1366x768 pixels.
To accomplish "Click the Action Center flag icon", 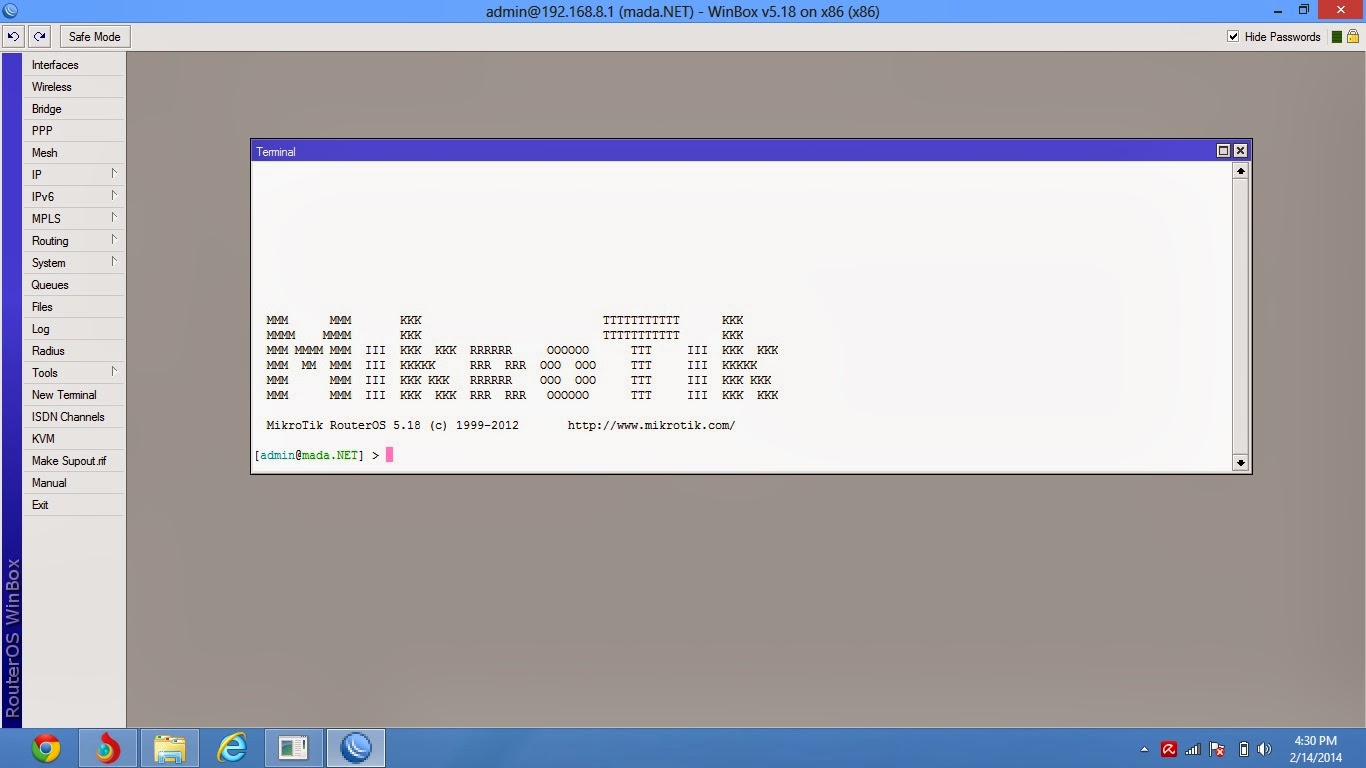I will [x=1217, y=749].
